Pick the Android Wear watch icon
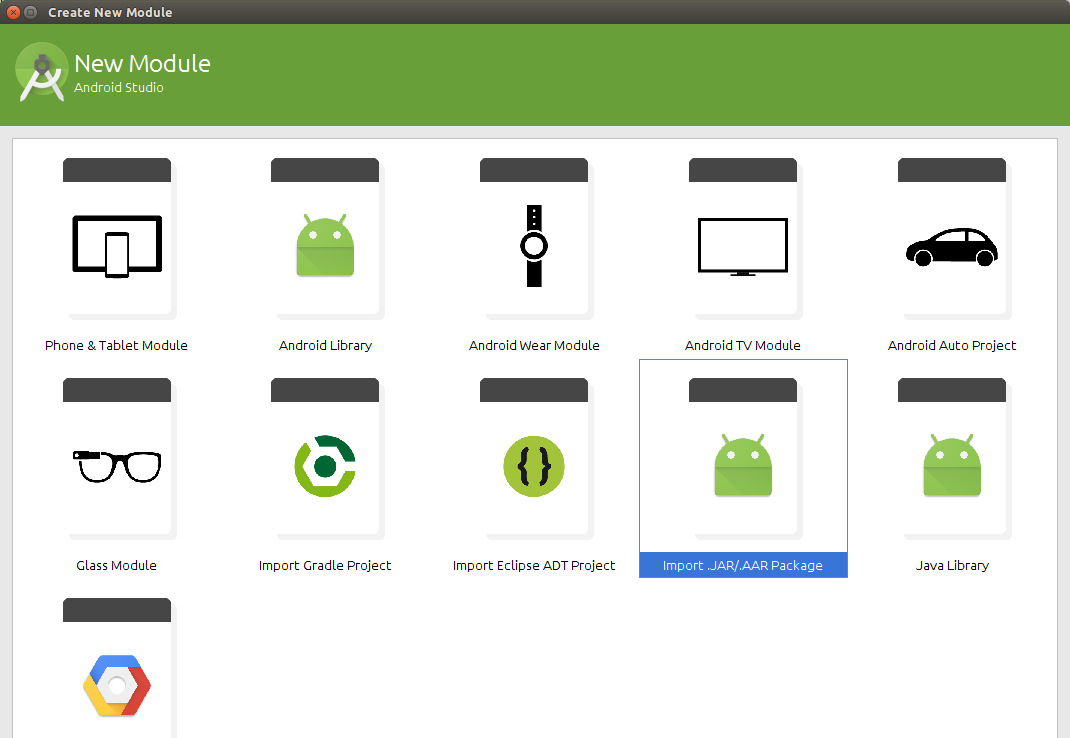This screenshot has height=738, width=1070. pyautogui.click(x=534, y=246)
